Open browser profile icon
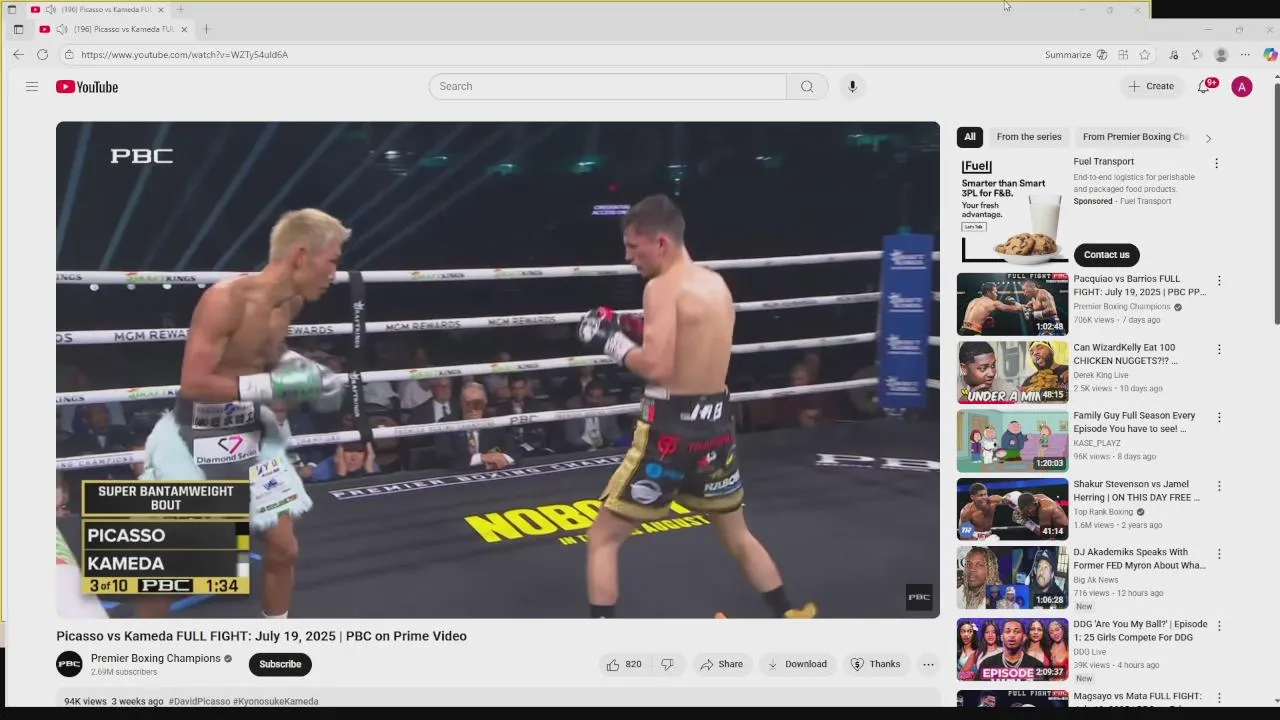This screenshot has width=1280, height=720. click(x=1221, y=55)
